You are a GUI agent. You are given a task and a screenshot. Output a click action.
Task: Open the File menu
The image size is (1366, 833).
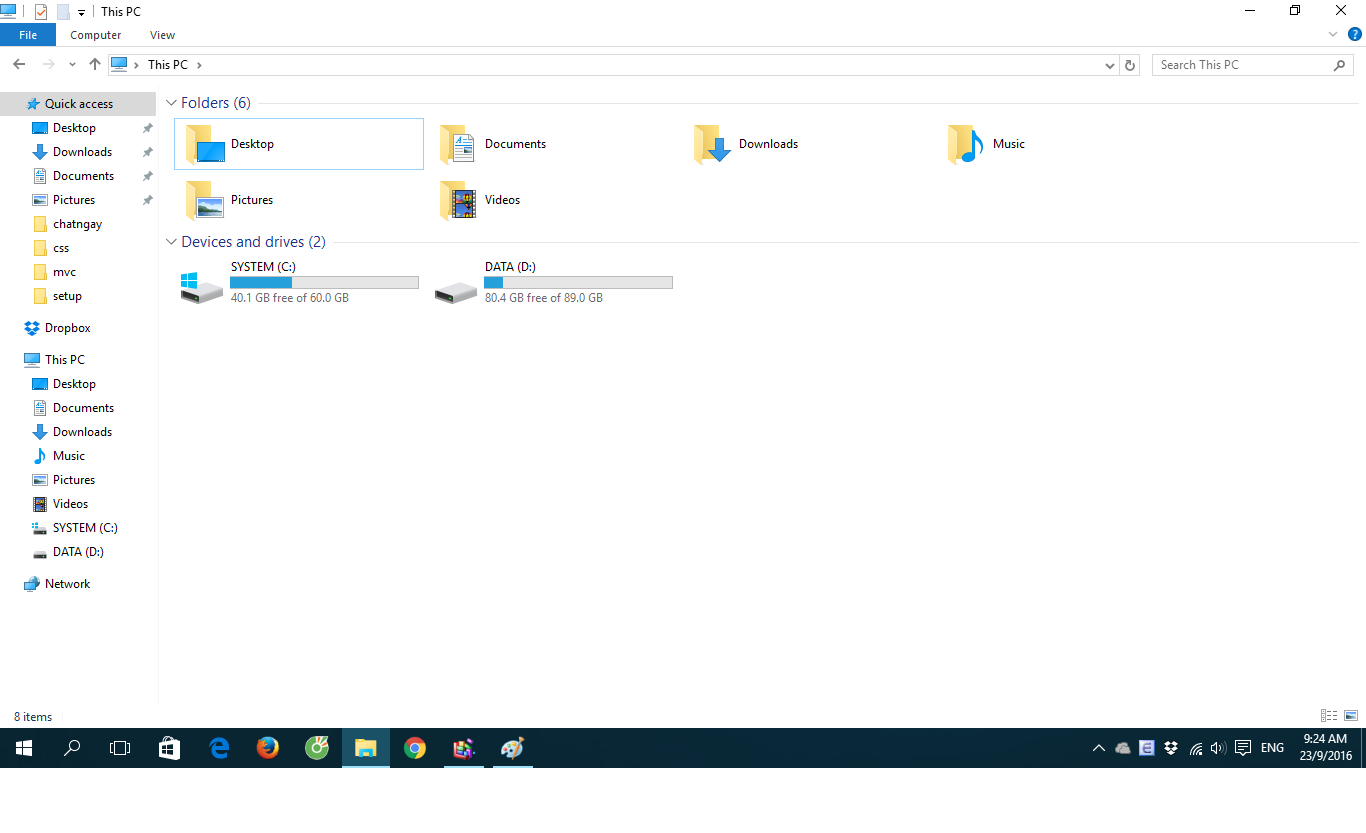coord(28,35)
